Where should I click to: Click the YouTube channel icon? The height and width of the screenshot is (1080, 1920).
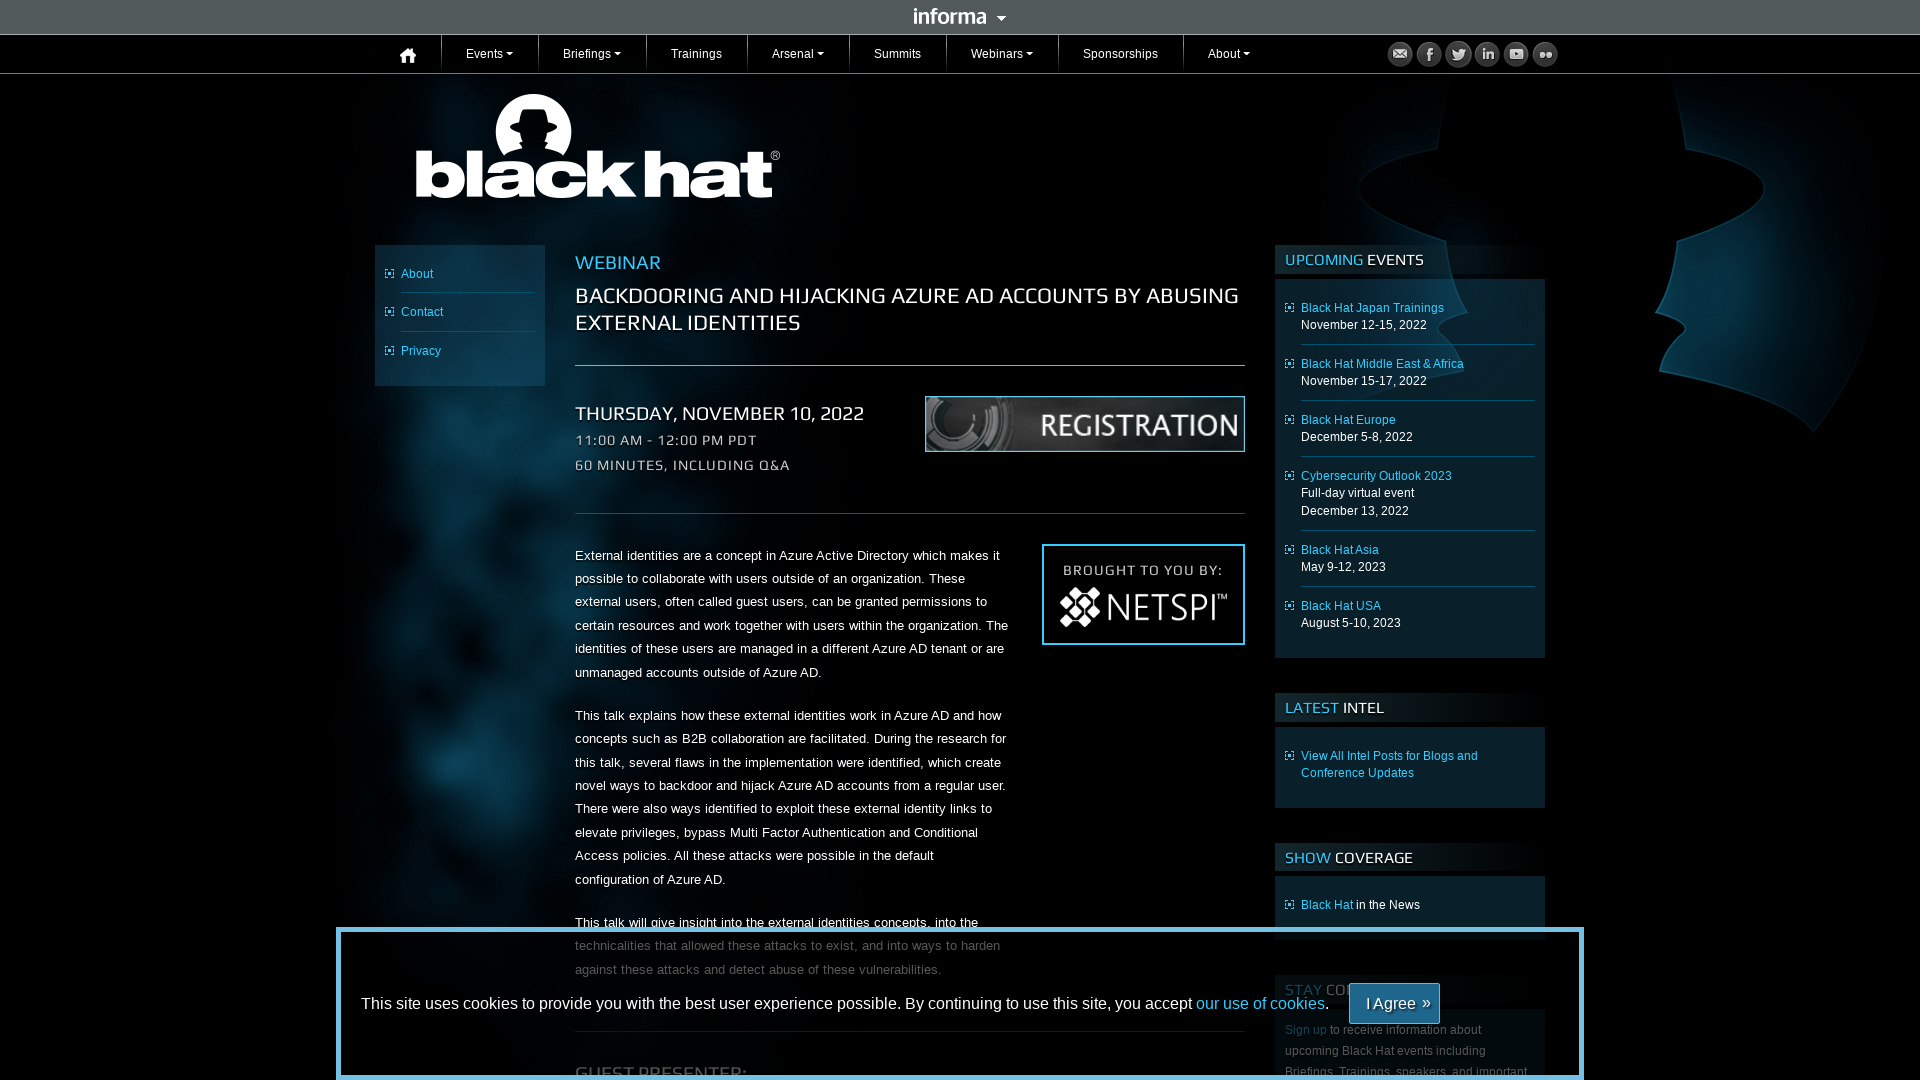[x=1516, y=54]
